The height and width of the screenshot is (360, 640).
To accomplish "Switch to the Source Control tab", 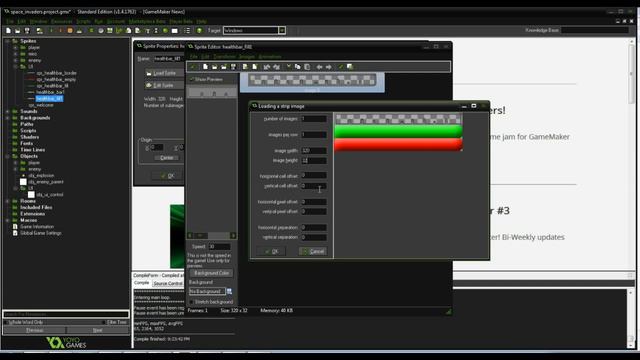I will (168, 283).
